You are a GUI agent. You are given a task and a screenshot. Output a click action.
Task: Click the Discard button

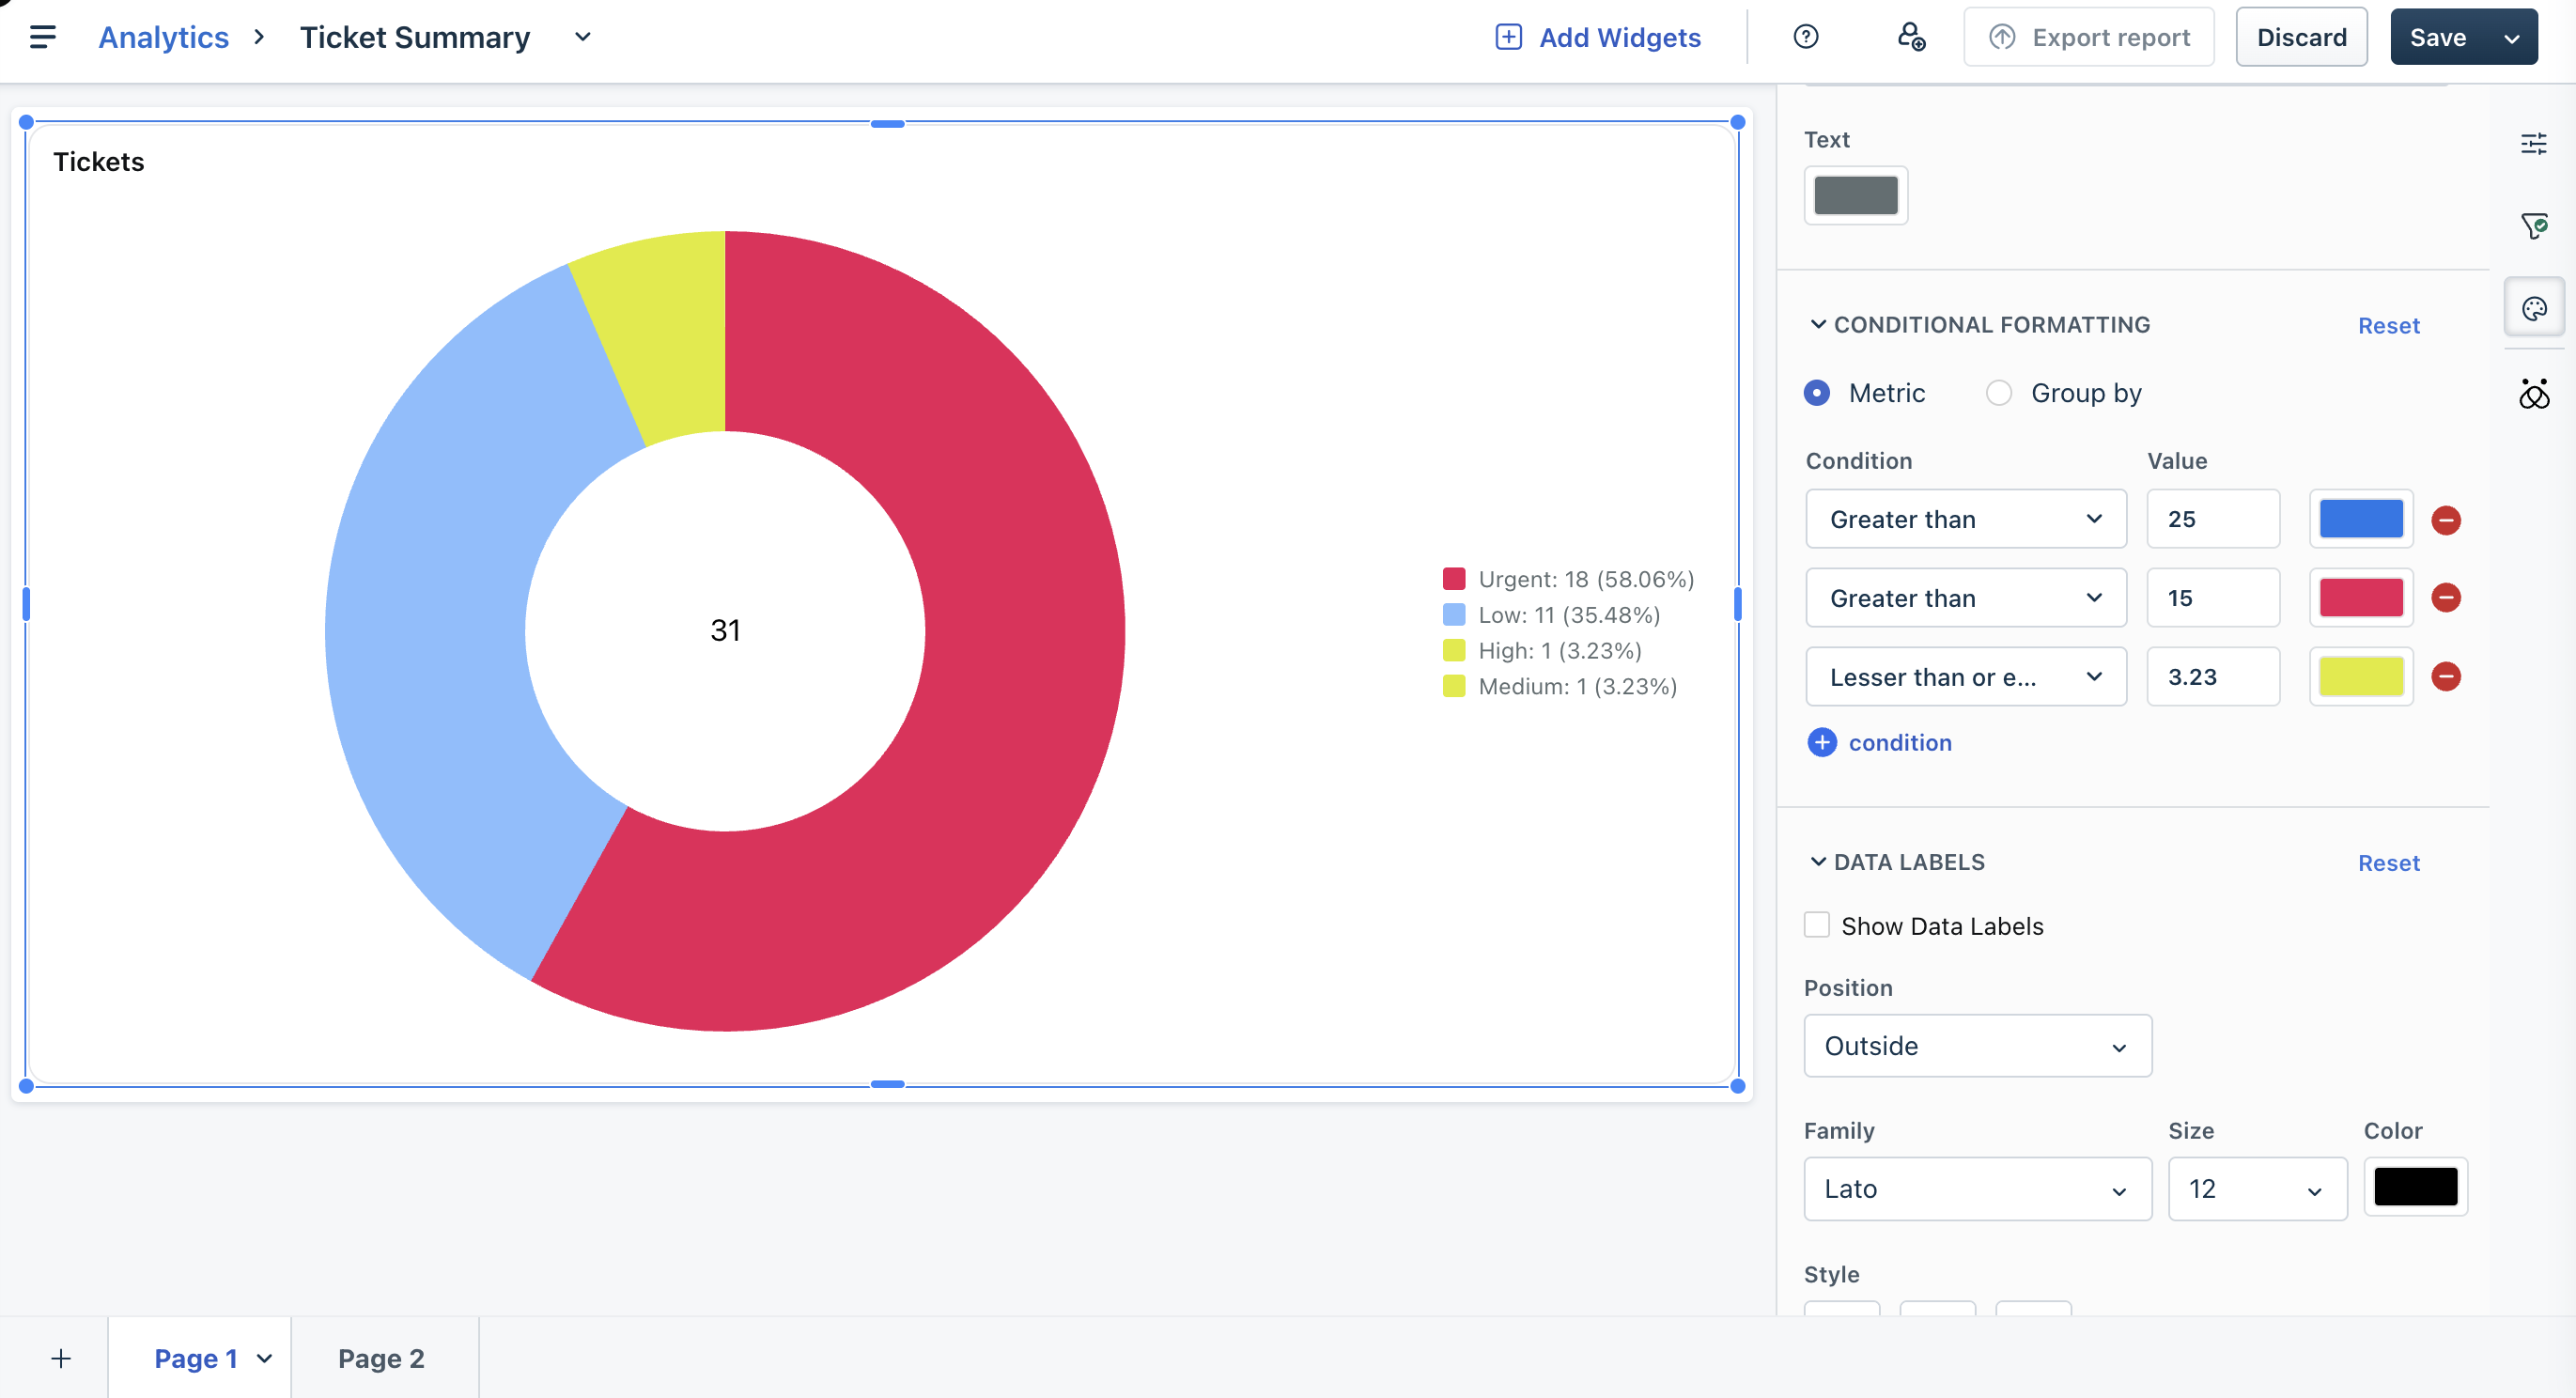2301,37
